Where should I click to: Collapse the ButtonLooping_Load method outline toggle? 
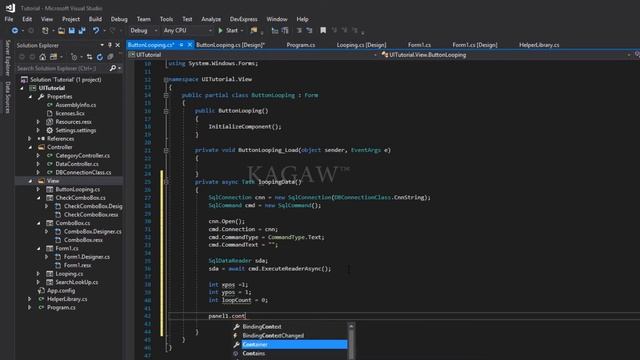click(x=166, y=150)
